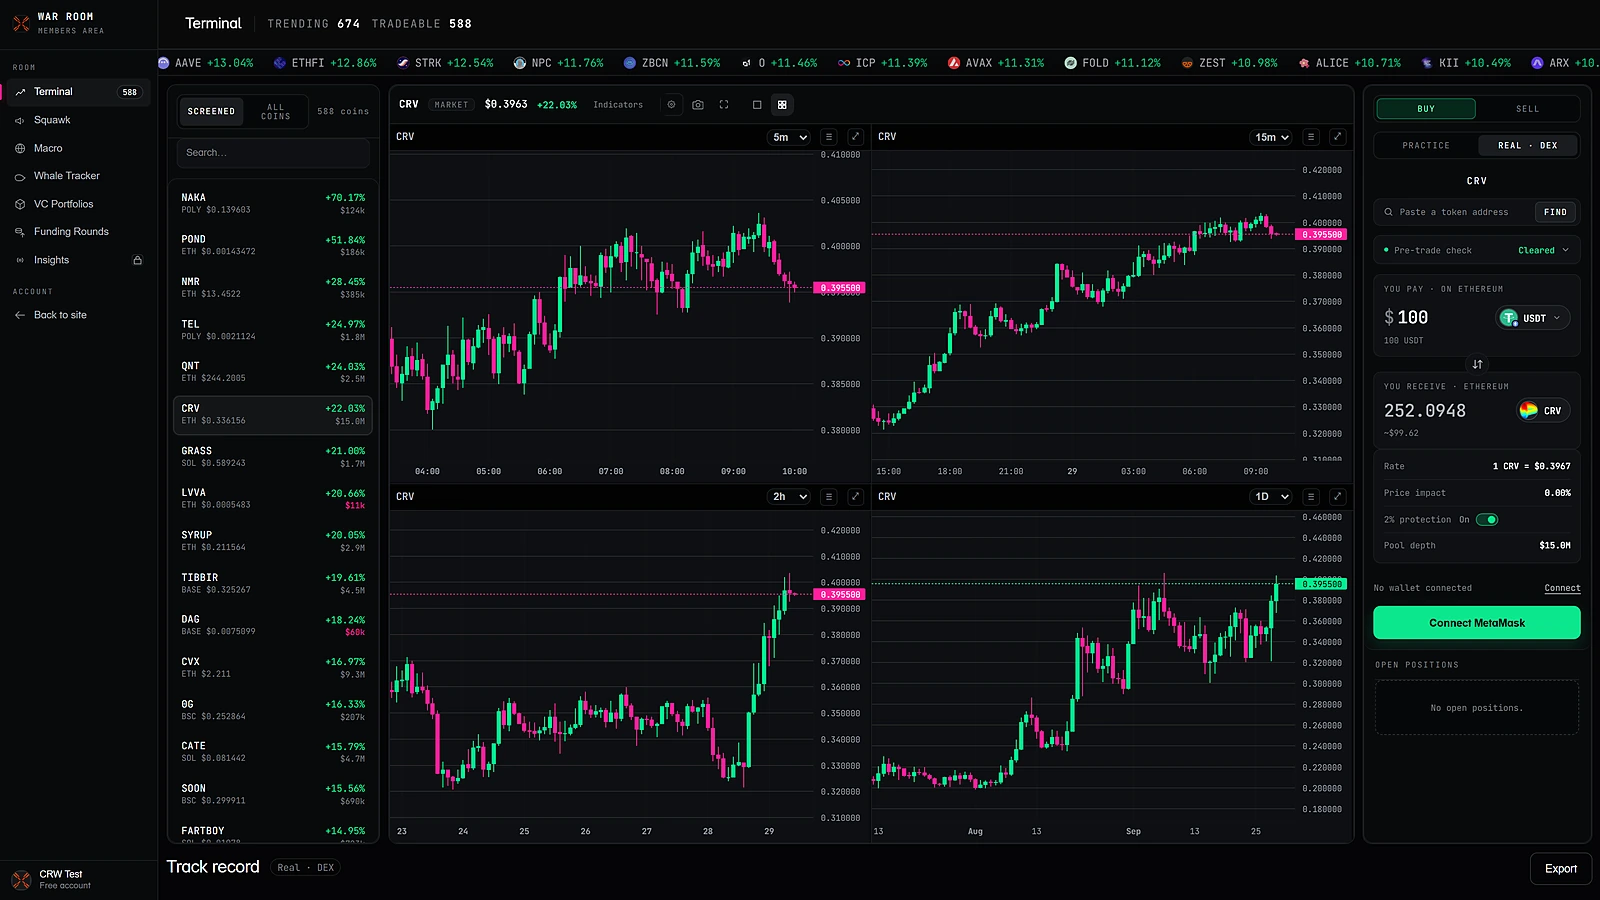Click the Connect wallet link
Screen dimensions: 1600x900
pos(1562,588)
